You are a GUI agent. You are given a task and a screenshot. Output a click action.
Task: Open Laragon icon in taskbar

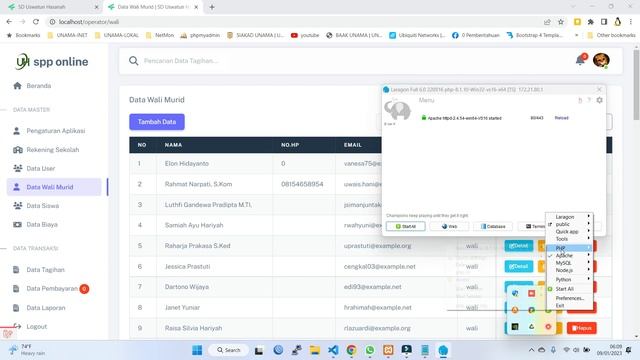443,350
